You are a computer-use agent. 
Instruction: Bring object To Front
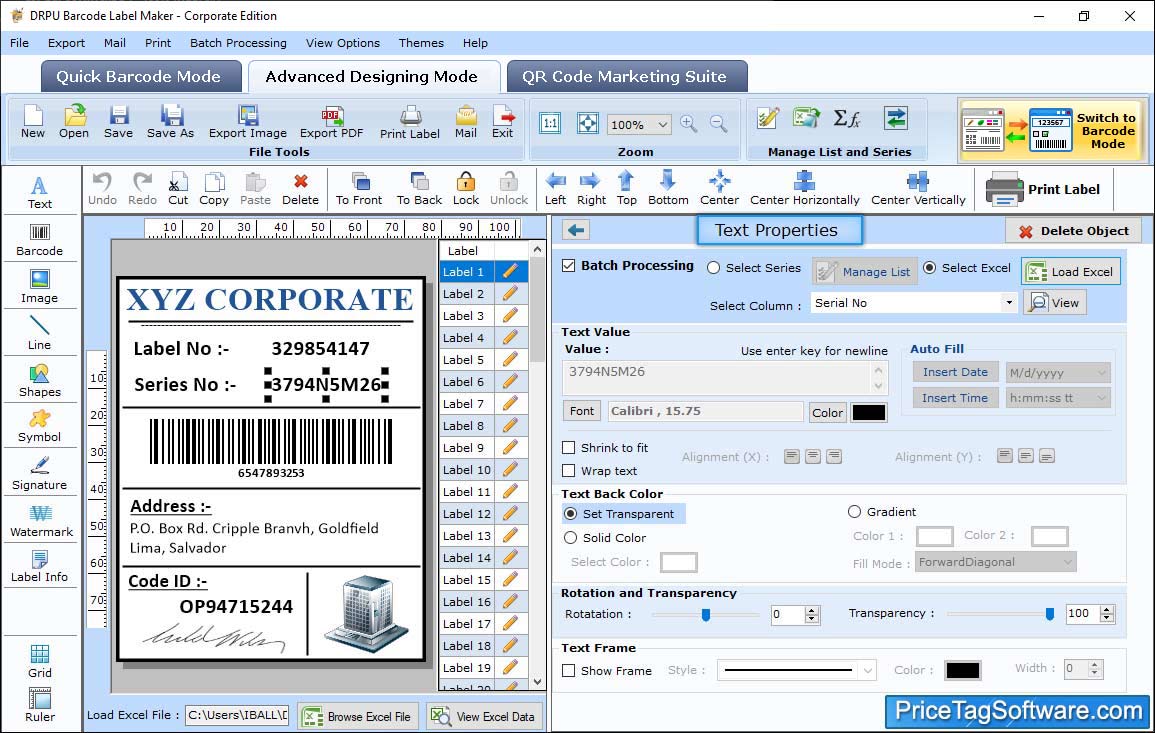(x=359, y=189)
